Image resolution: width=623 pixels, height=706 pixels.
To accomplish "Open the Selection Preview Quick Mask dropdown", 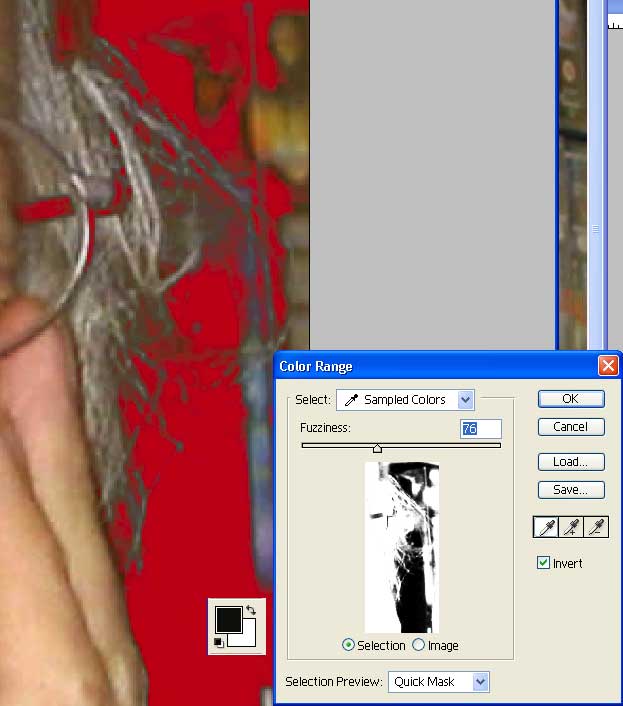I will coord(438,682).
